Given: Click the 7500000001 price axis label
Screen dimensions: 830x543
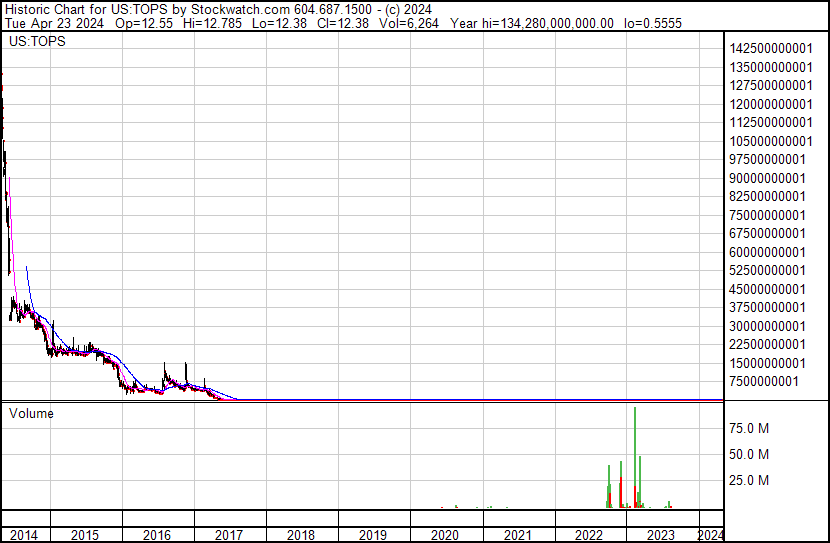Looking at the screenshot, I should coord(767,381).
